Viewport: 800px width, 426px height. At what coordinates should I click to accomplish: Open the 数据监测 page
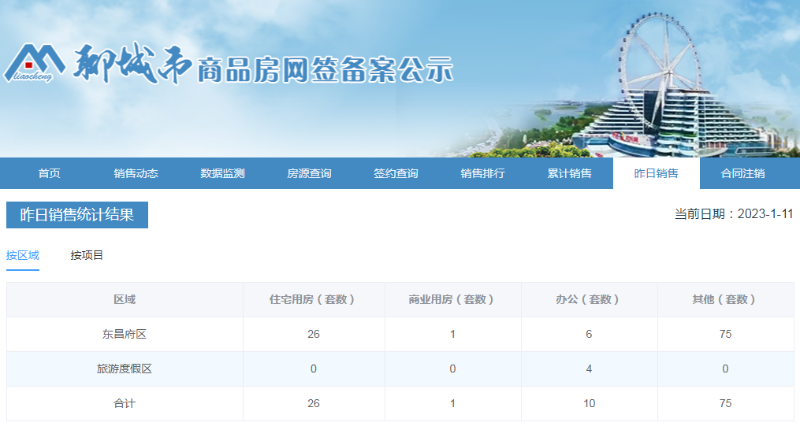coord(222,173)
